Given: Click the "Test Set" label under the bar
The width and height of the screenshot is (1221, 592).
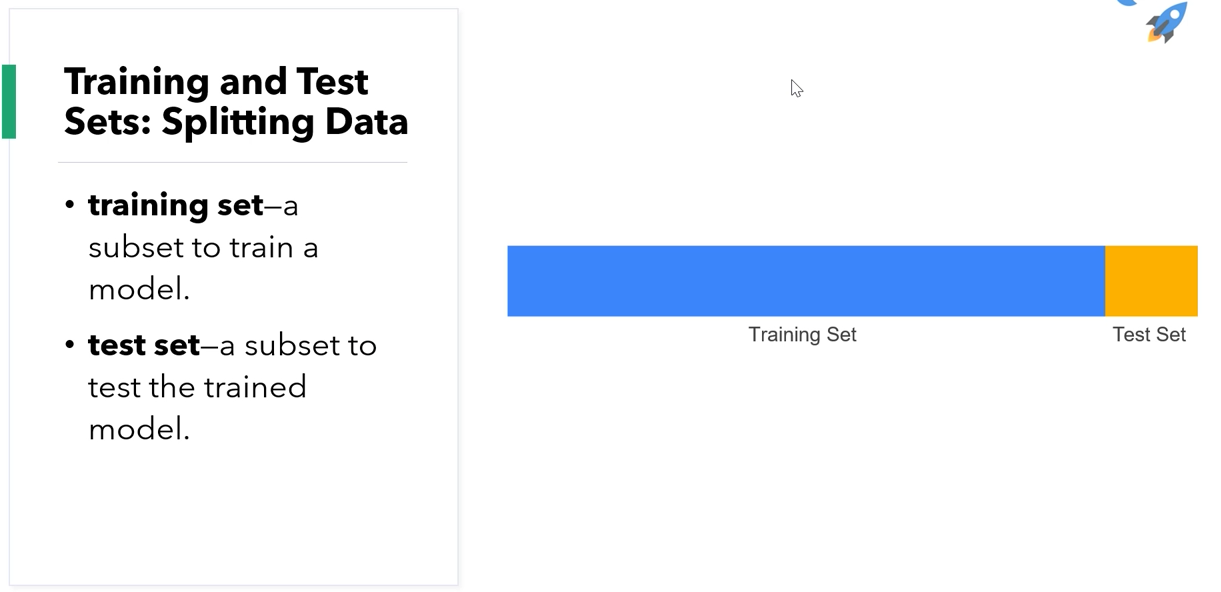Looking at the screenshot, I should (1149, 335).
